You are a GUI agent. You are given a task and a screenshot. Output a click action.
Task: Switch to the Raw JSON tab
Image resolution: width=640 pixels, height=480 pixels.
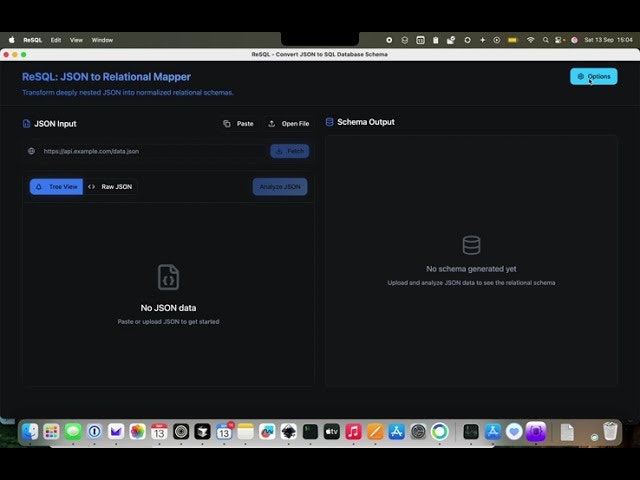[x=110, y=187]
